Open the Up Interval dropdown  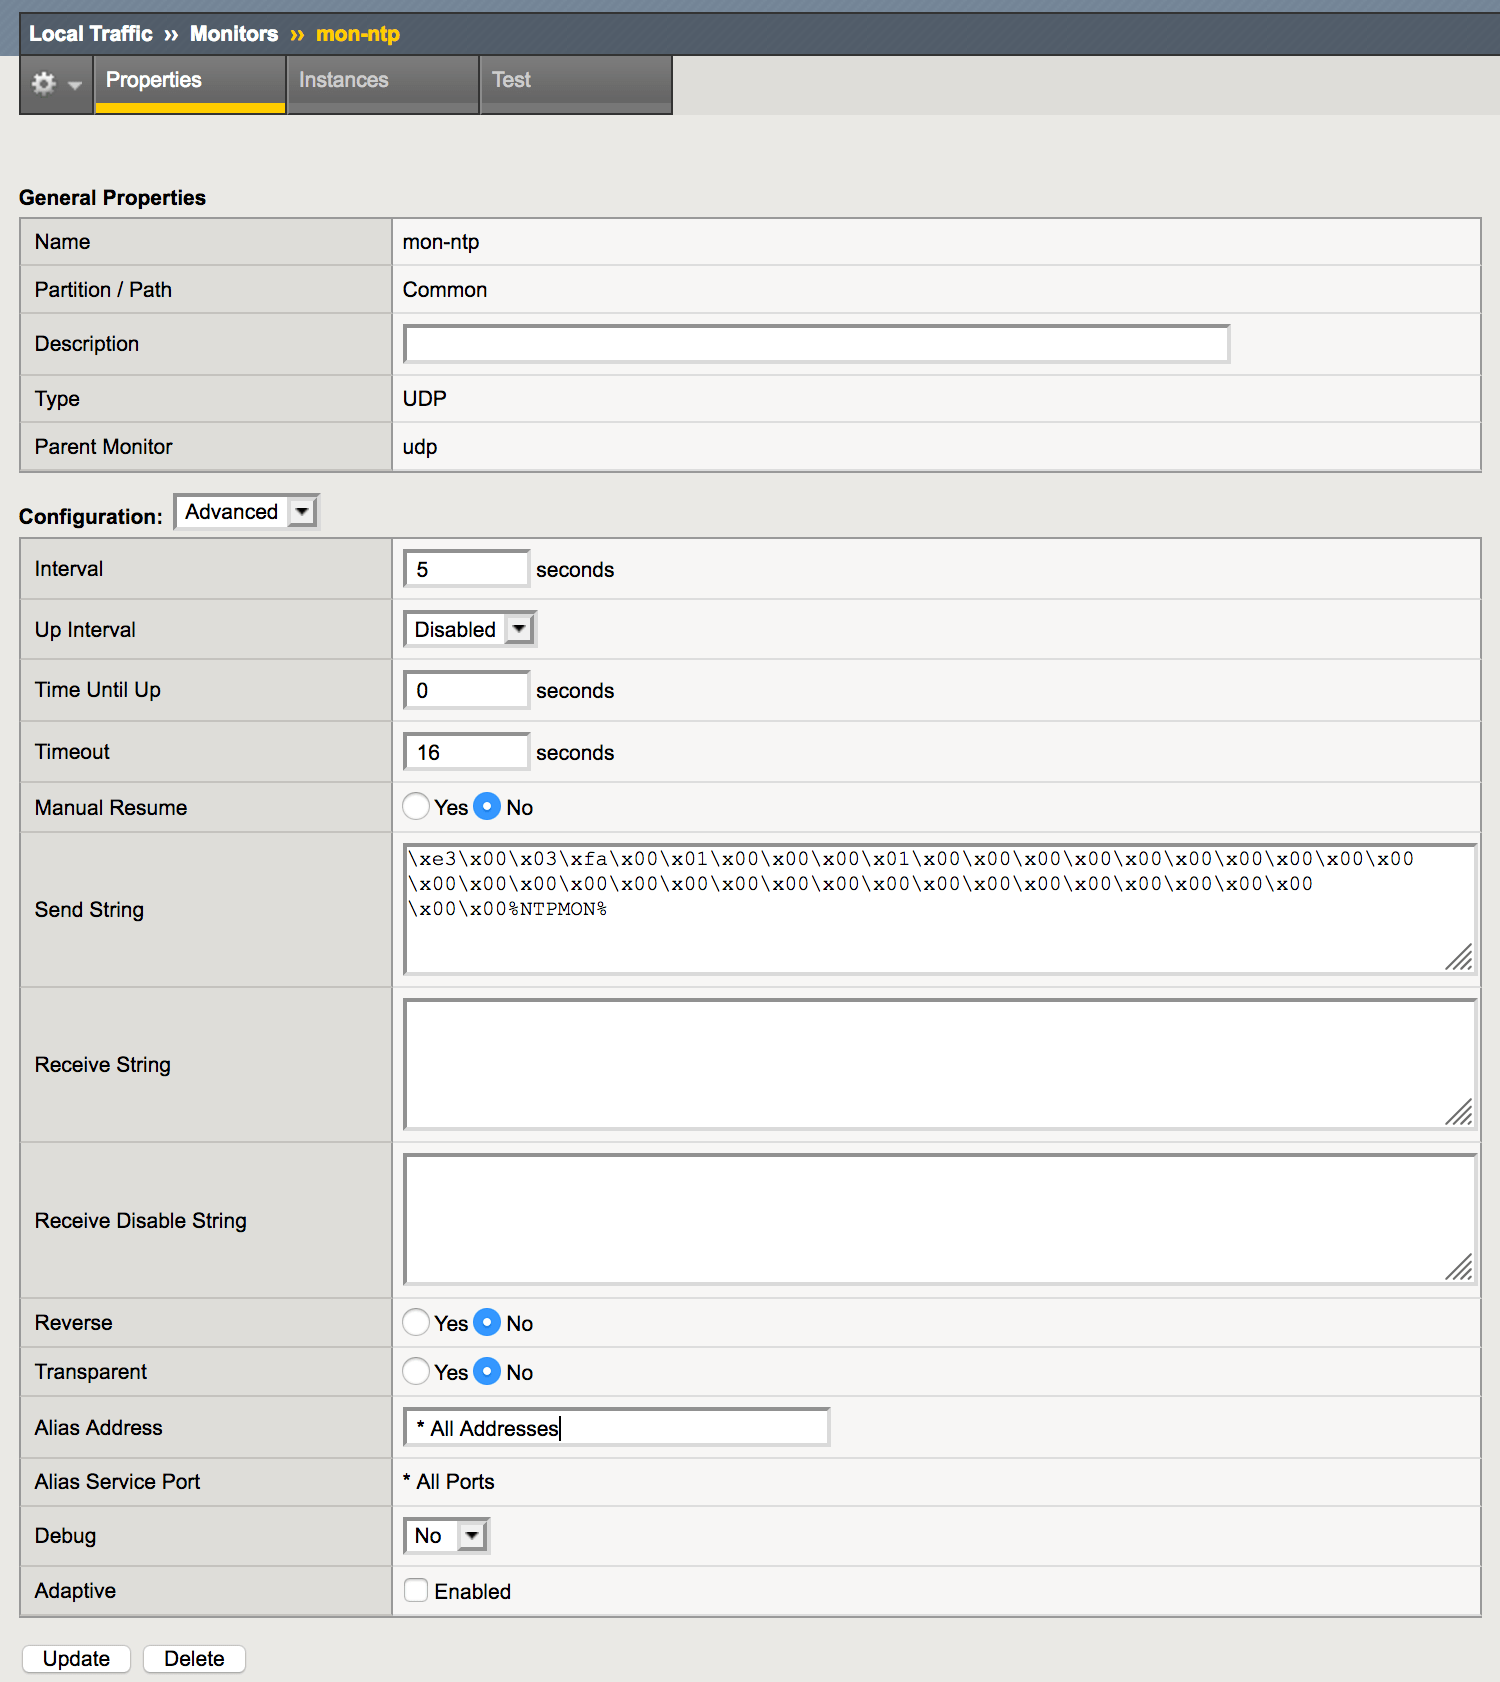coord(470,629)
